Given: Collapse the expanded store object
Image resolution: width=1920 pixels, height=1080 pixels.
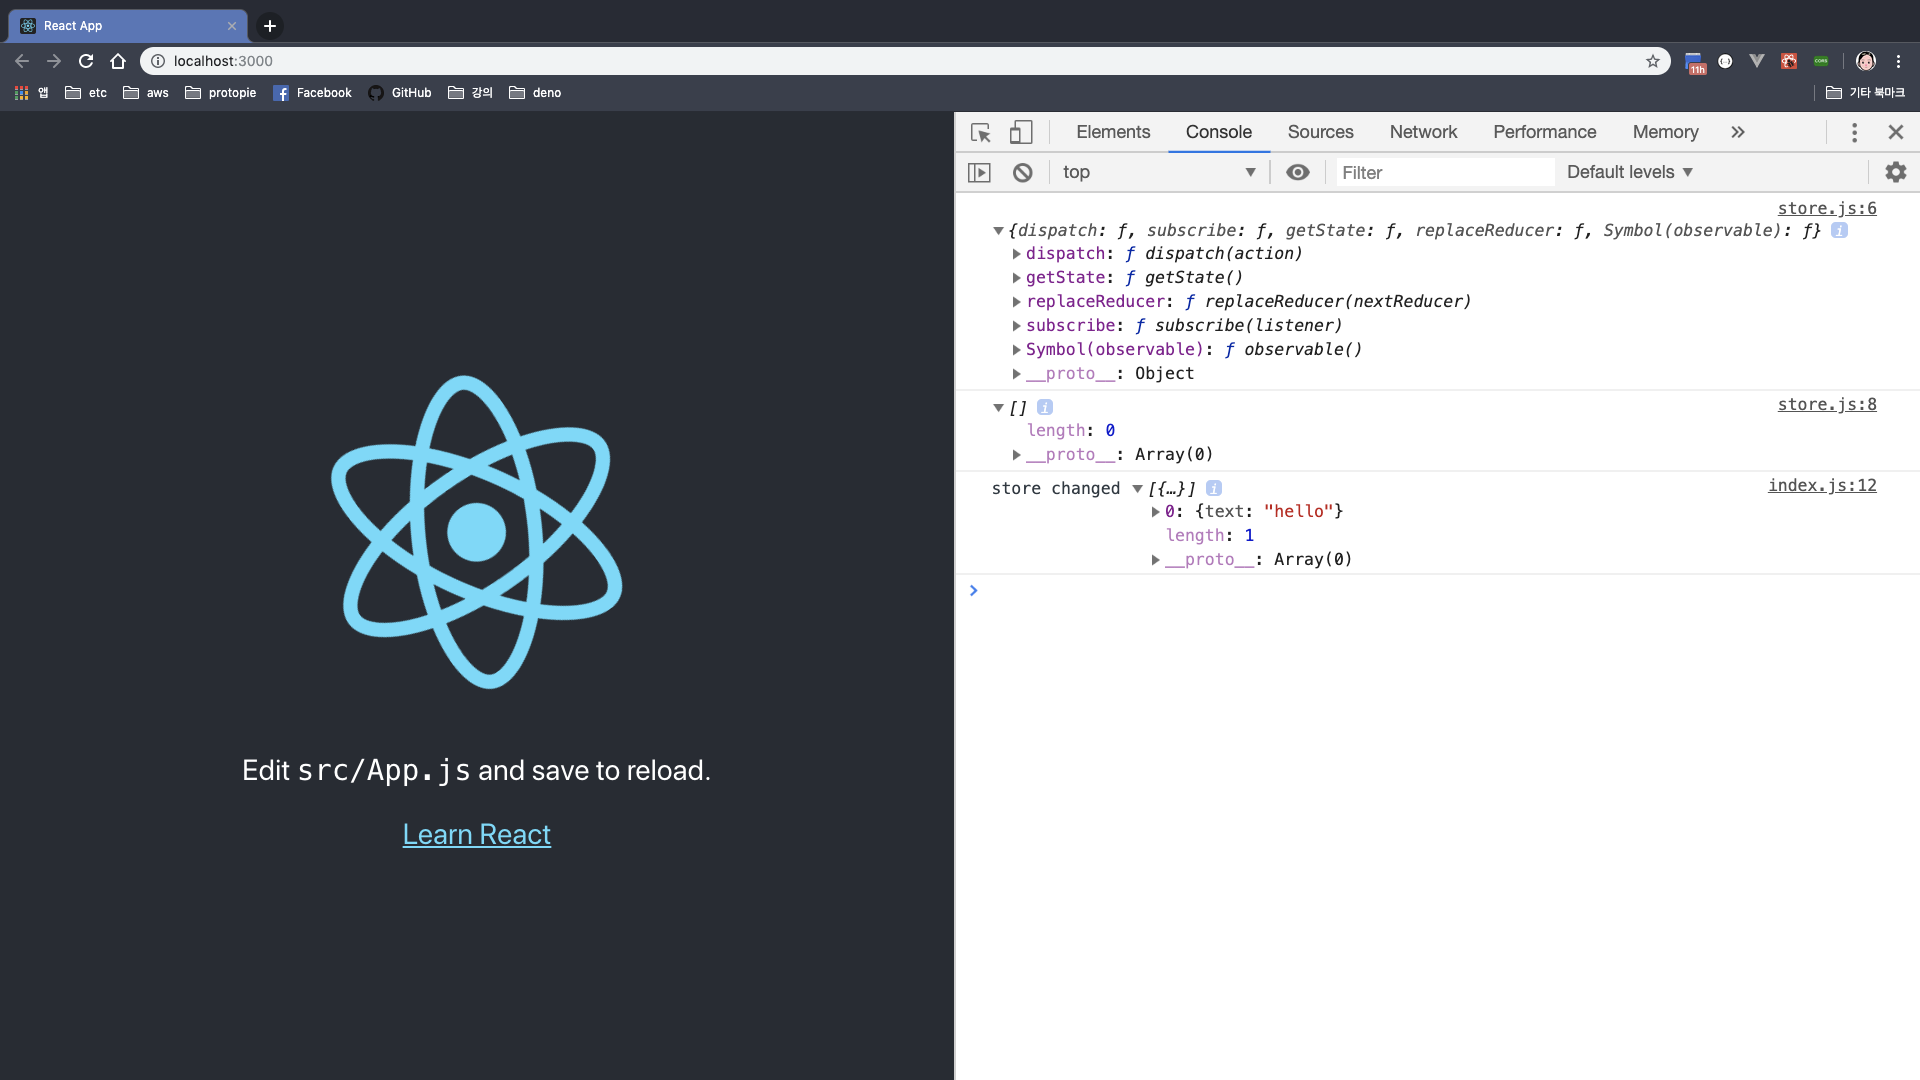Looking at the screenshot, I should [998, 230].
